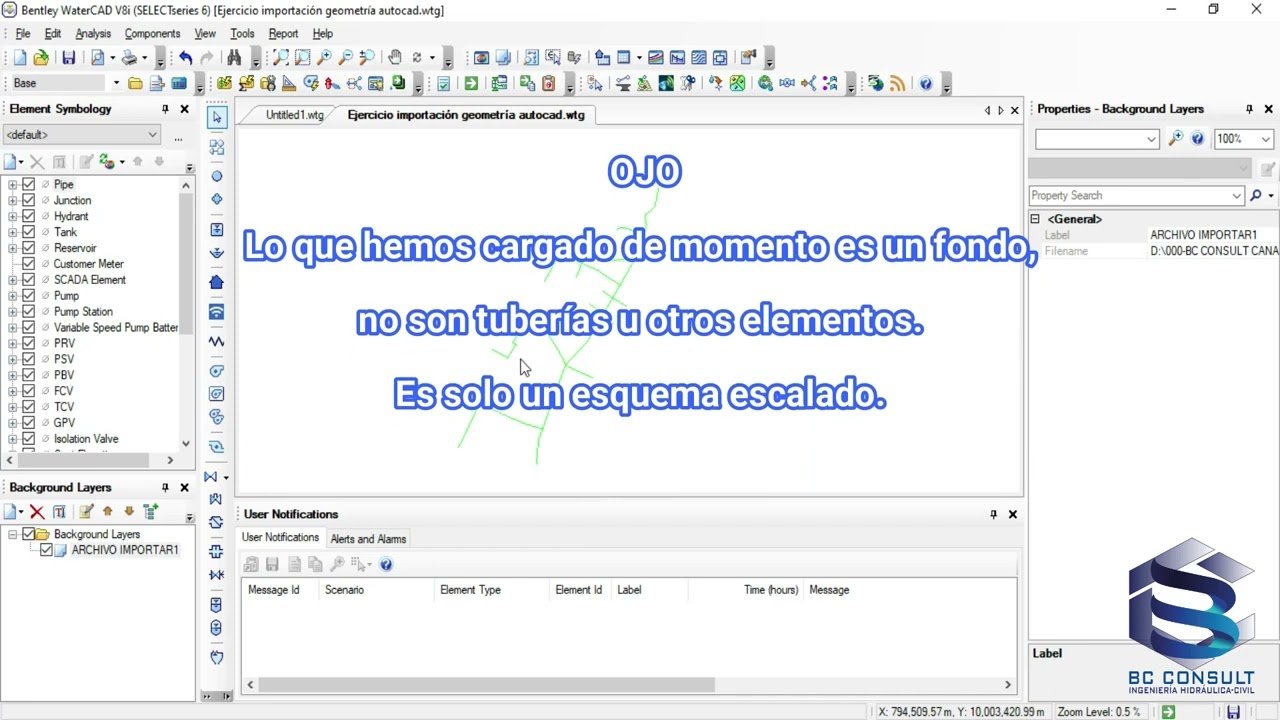Click Rename icon in Background Layers toolbar
The width and height of the screenshot is (1280, 720).
click(59, 512)
